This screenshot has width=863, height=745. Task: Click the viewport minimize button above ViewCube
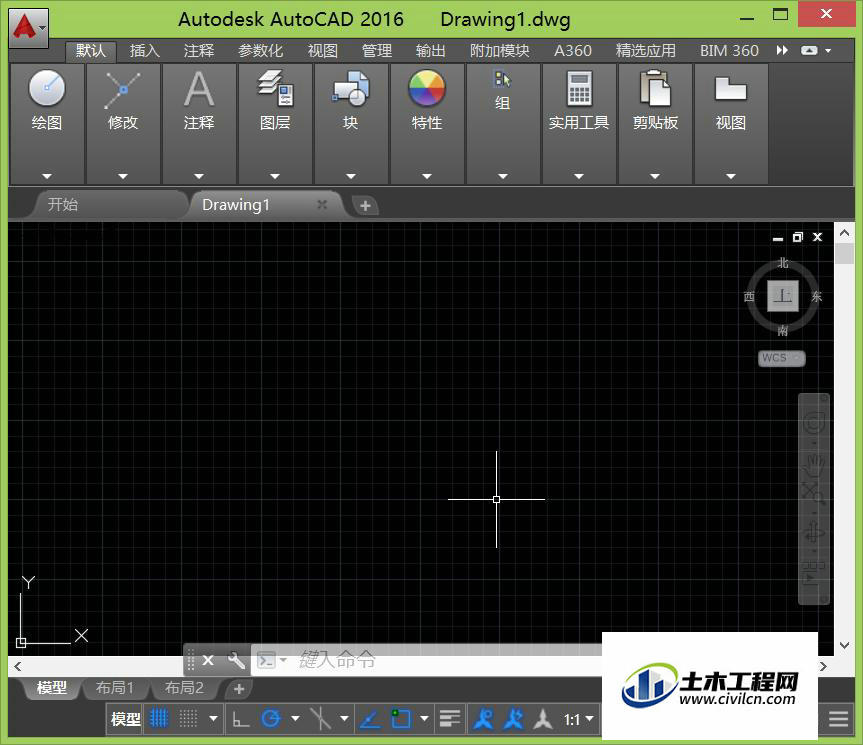point(778,238)
